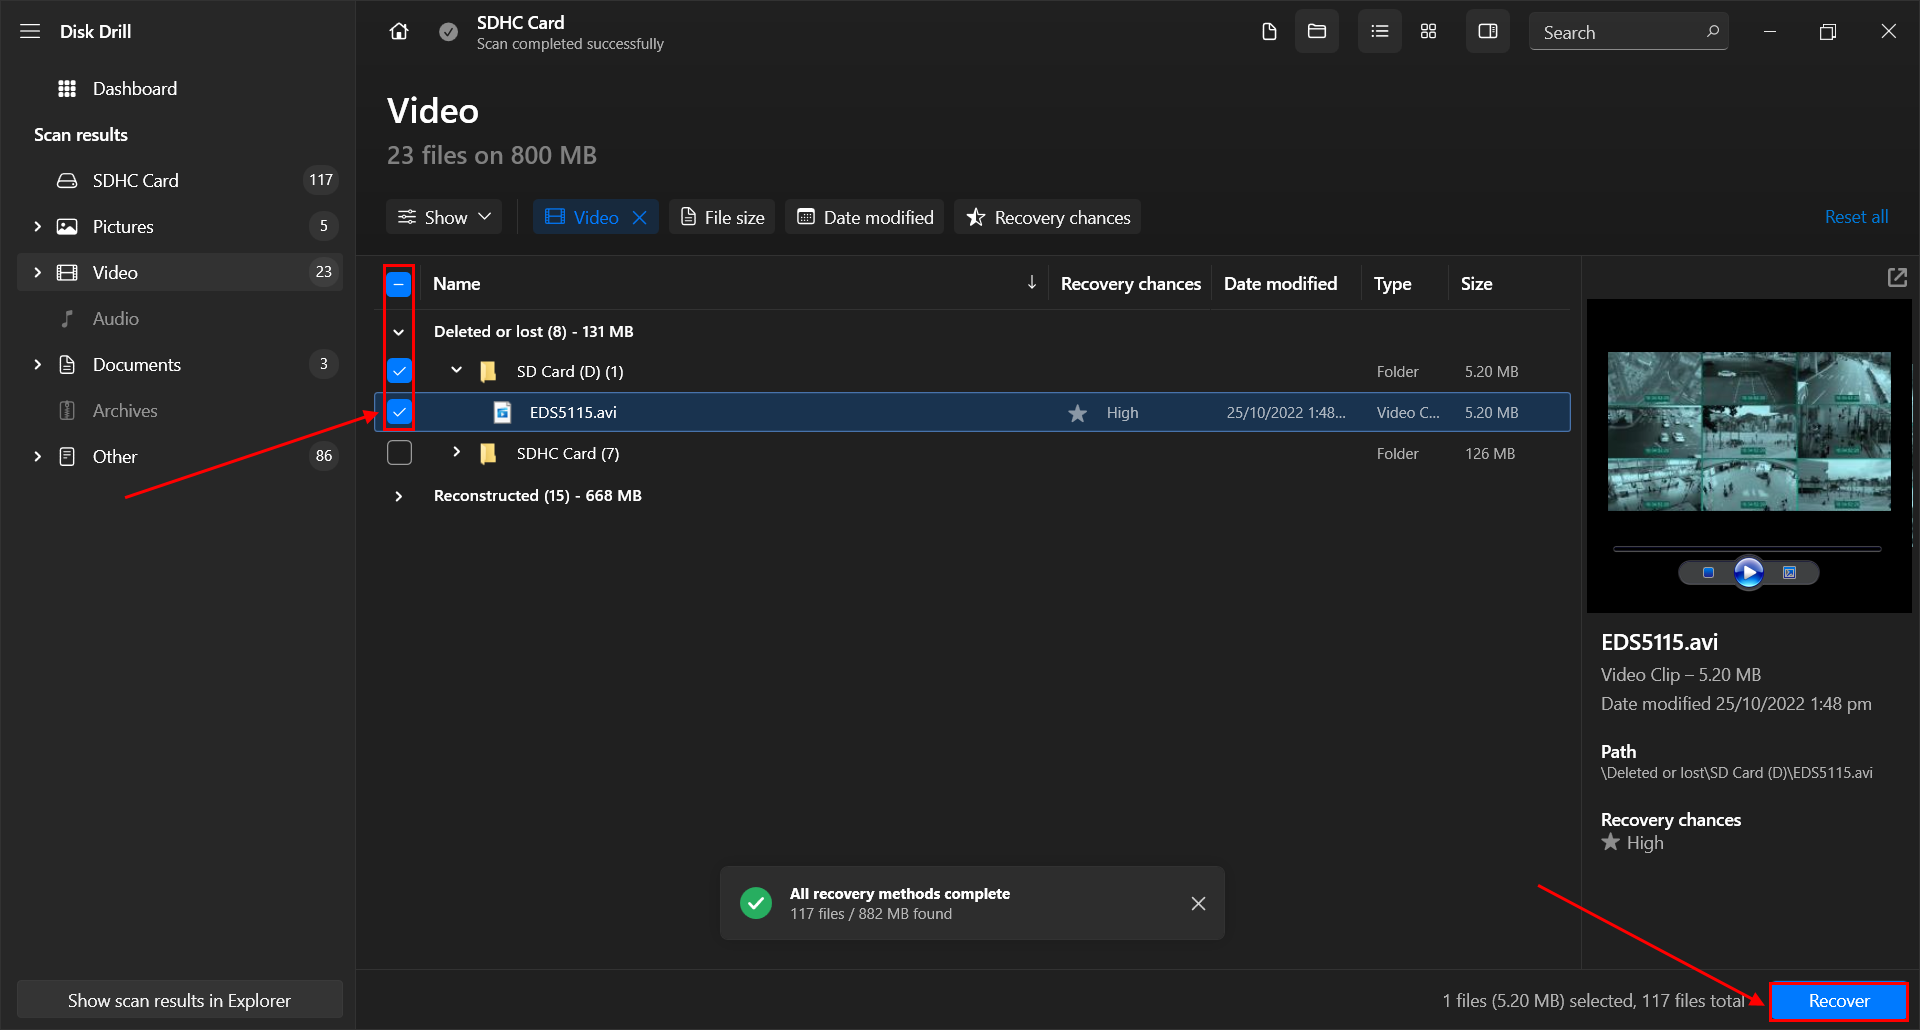
Task: Collapse the SD Card (D) folder
Action: click(456, 370)
